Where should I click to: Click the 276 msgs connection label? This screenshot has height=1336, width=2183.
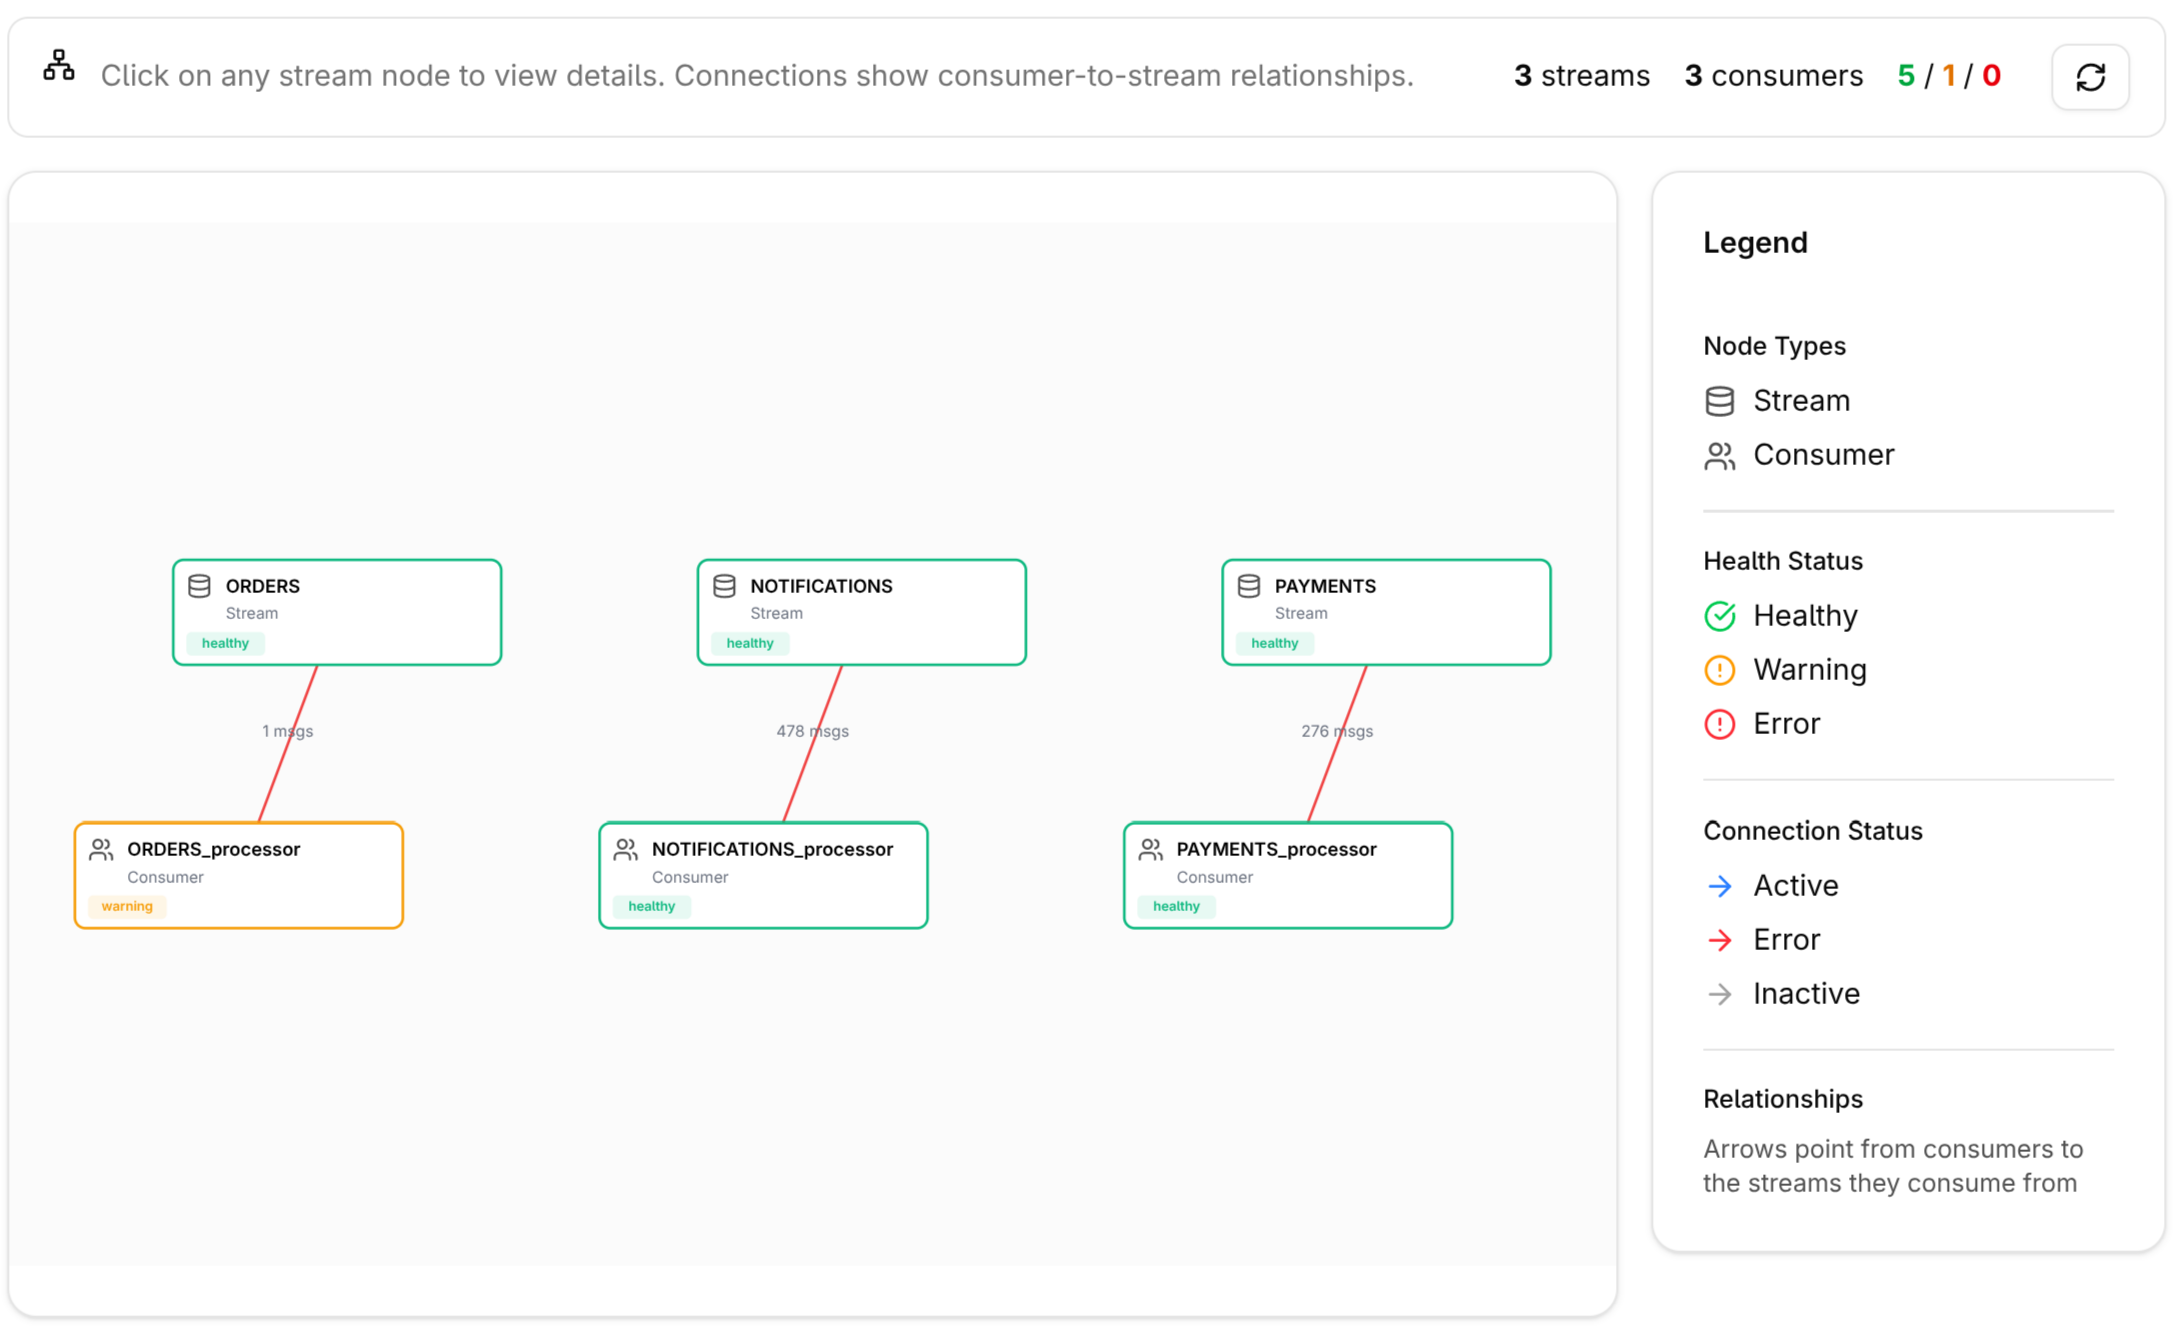(x=1336, y=731)
